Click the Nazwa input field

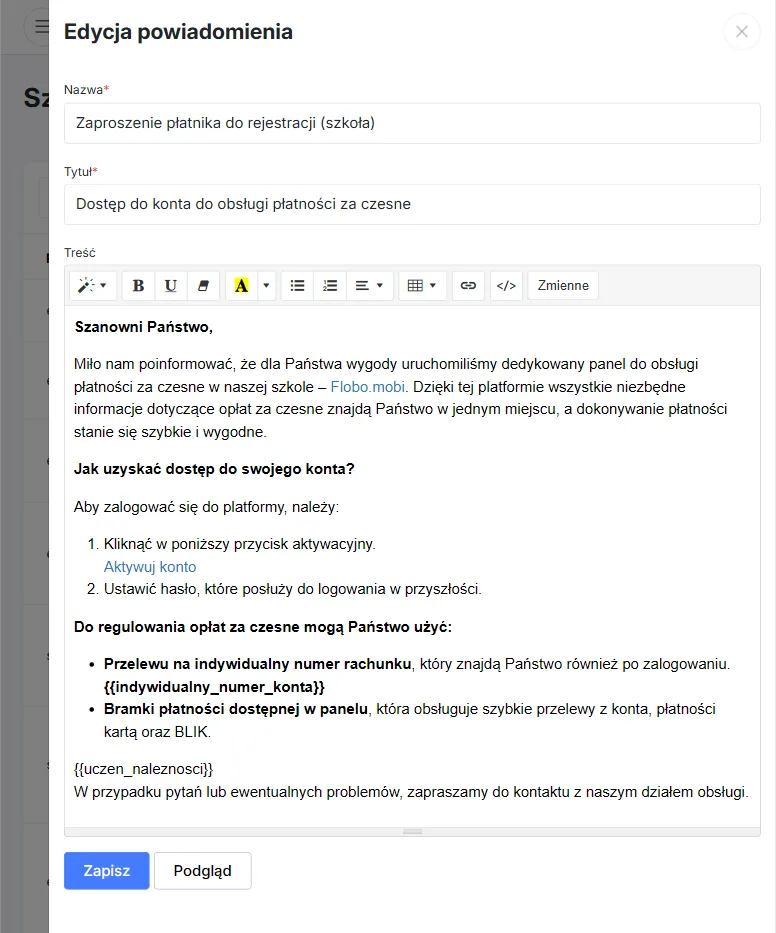click(412, 123)
